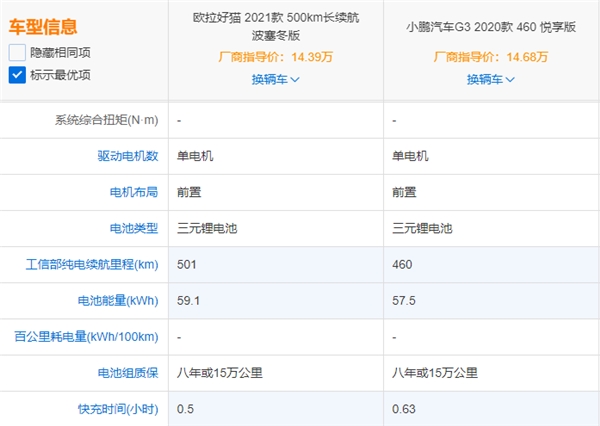Click 前置 in the 小鹏G3 column
Image resolution: width=600 pixels, height=426 pixels.
[x=404, y=192]
